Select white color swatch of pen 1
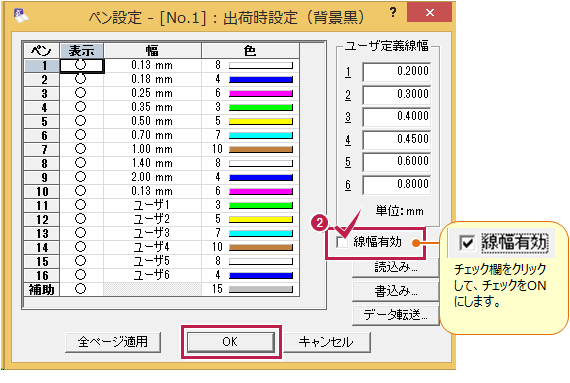Image resolution: width=570 pixels, height=383 pixels. pos(261,65)
